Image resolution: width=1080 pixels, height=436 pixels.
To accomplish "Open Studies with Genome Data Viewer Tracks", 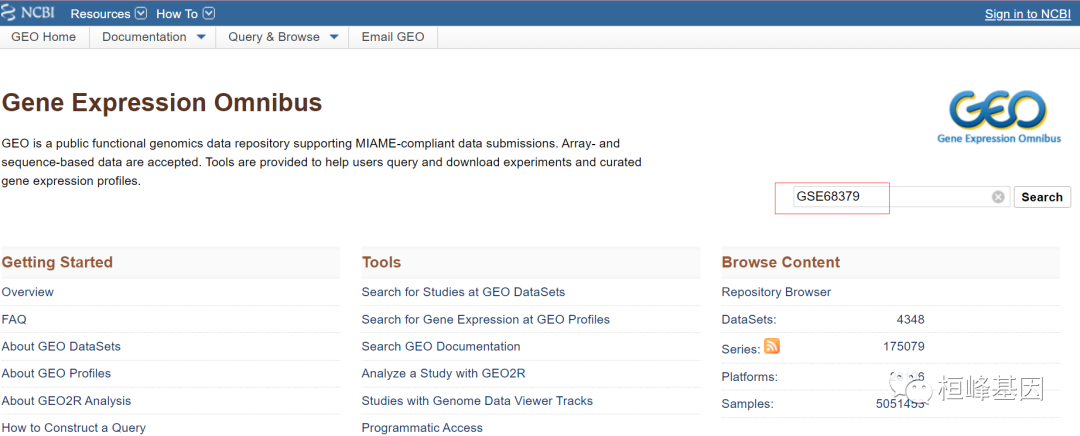I will 477,401.
